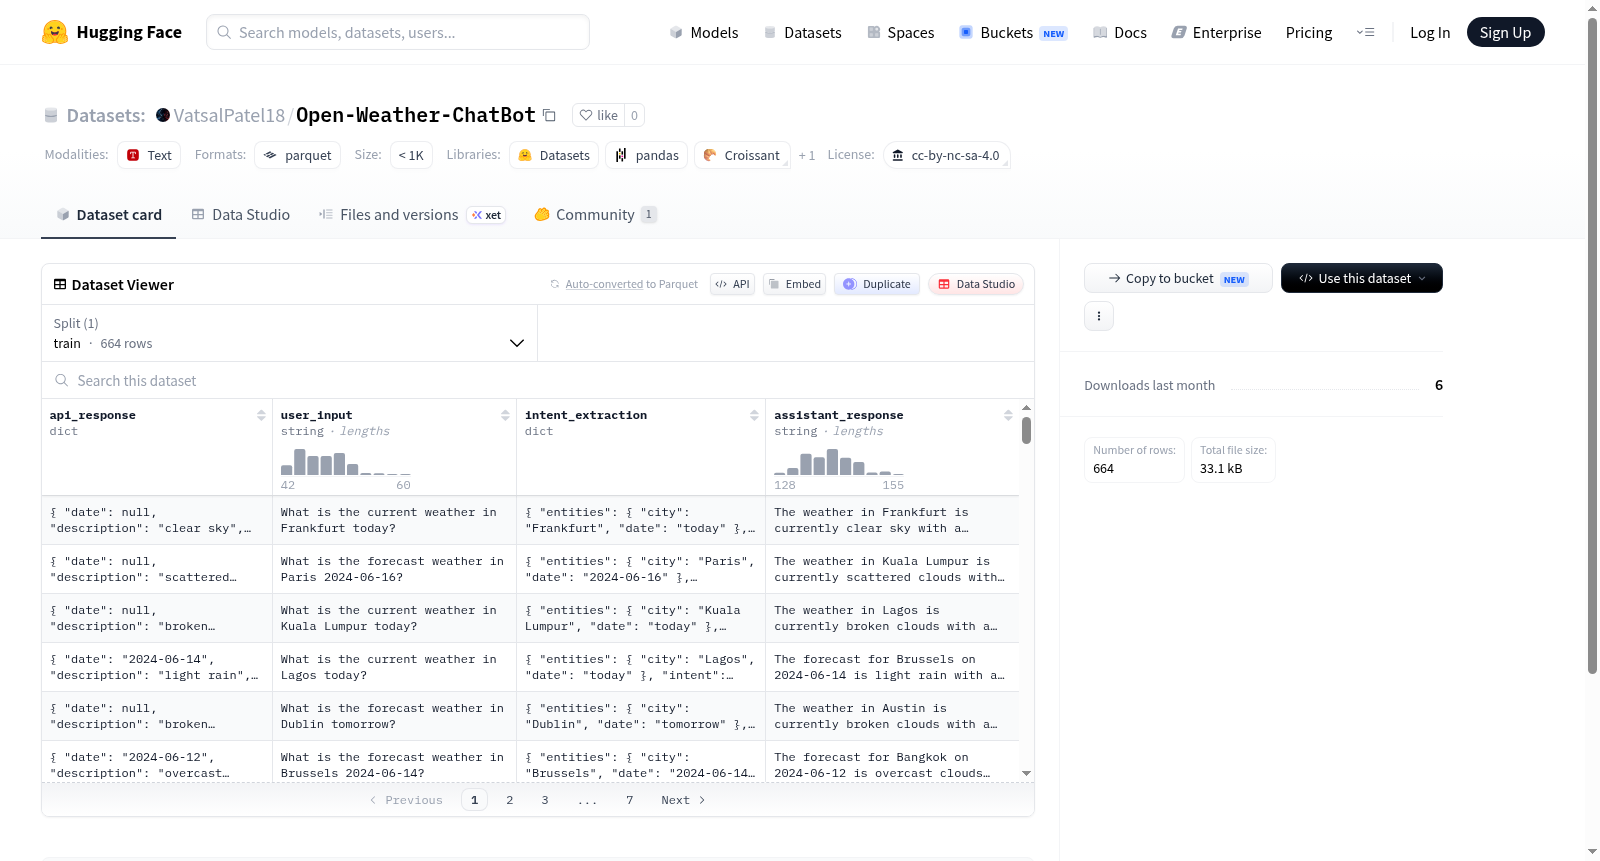Click the assistant_response lengths histogram
This screenshot has height=861, width=1600.
tap(839, 460)
